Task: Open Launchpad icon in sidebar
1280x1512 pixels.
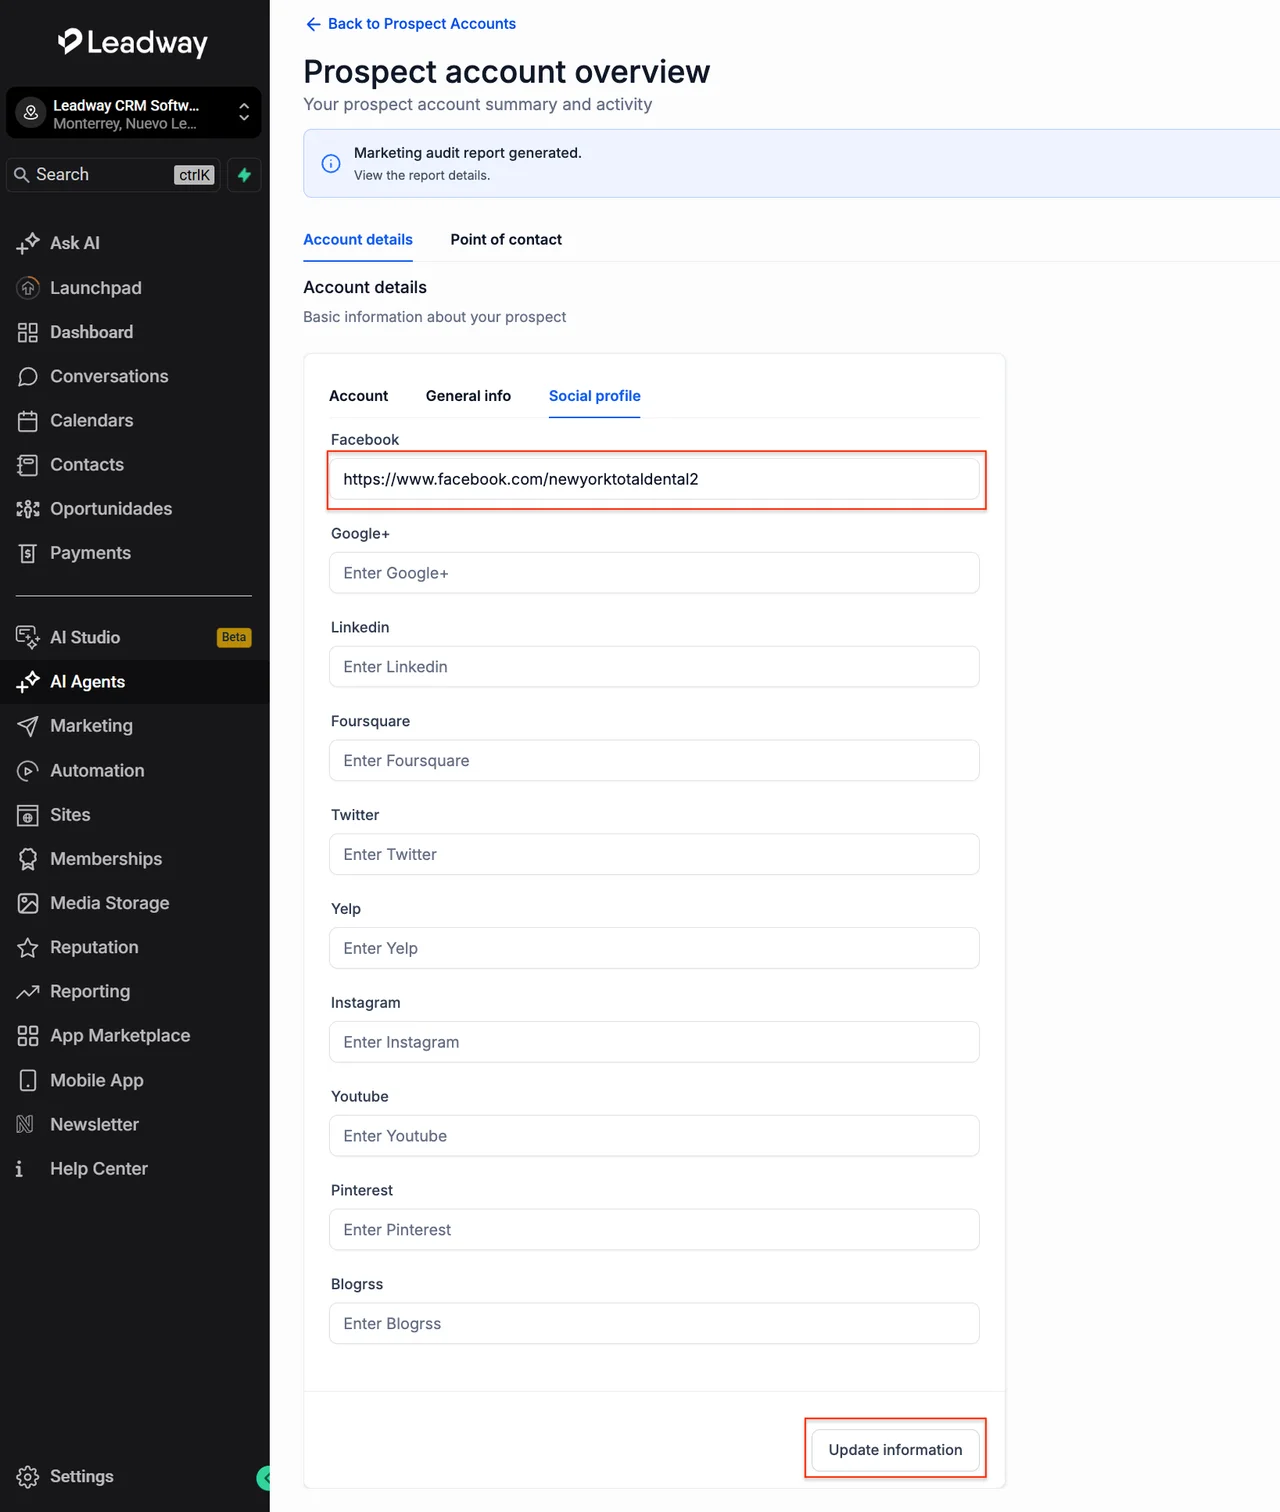Action: click(28, 288)
